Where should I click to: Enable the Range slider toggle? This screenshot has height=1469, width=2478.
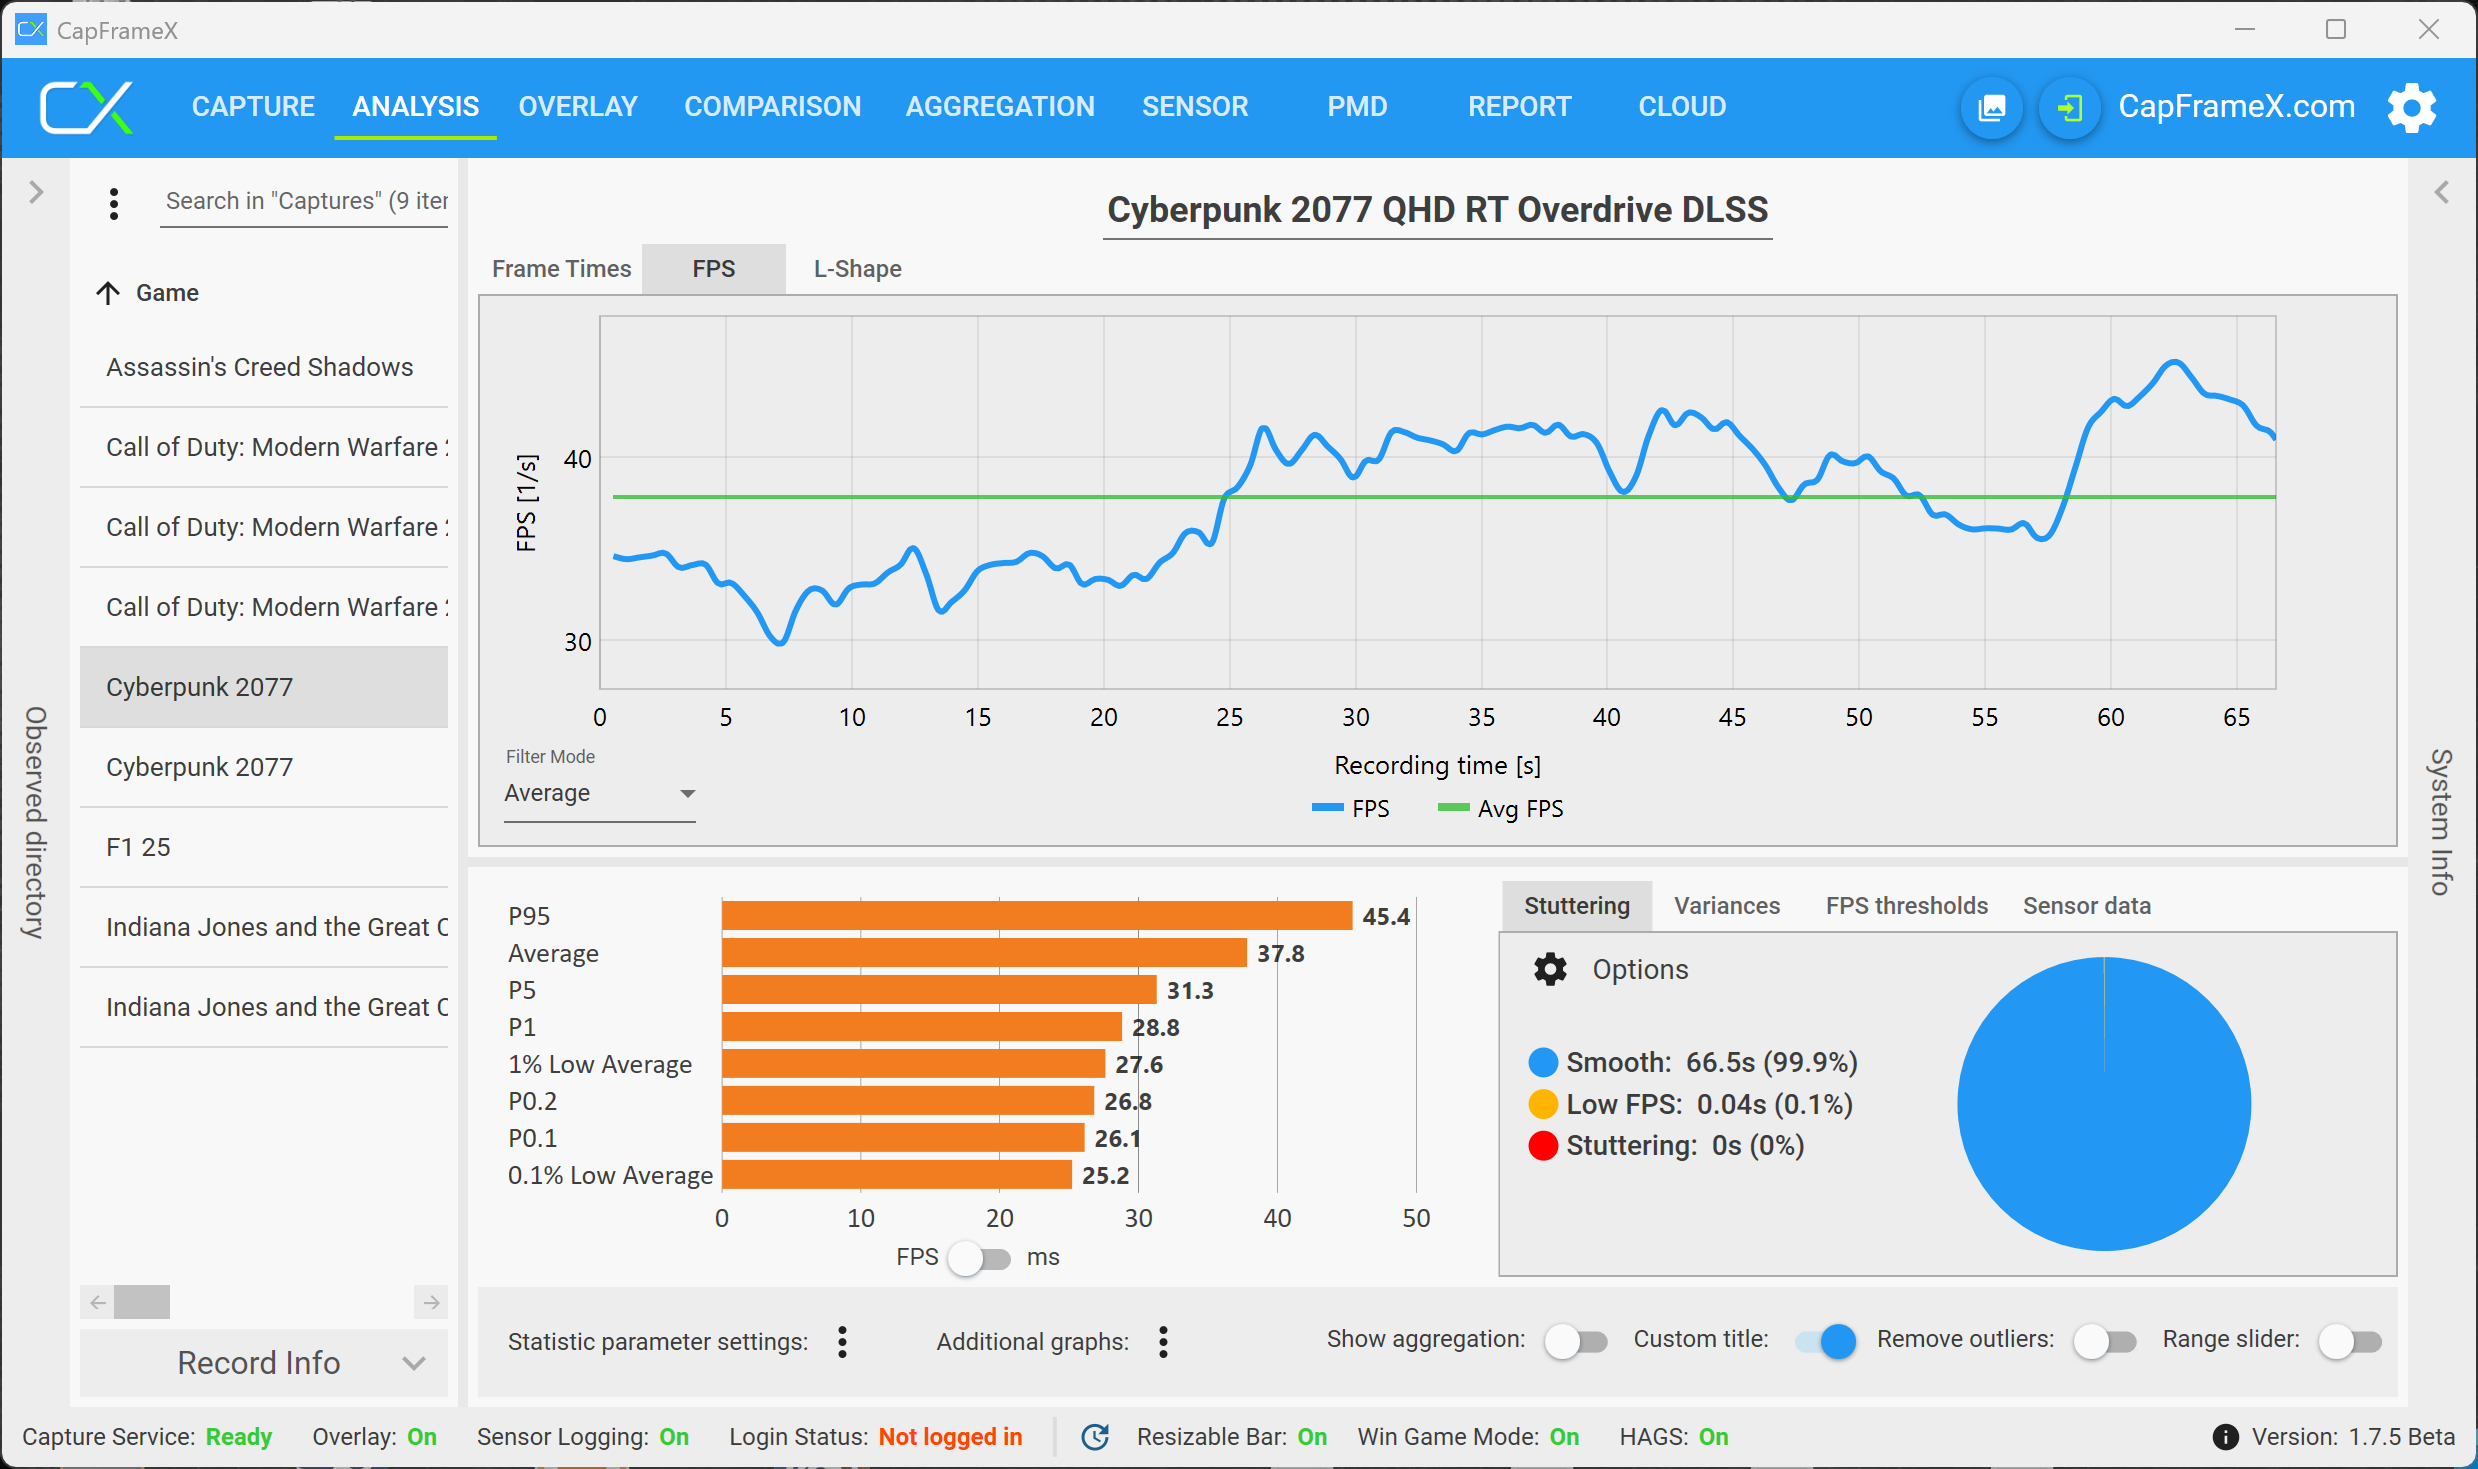(2349, 1340)
